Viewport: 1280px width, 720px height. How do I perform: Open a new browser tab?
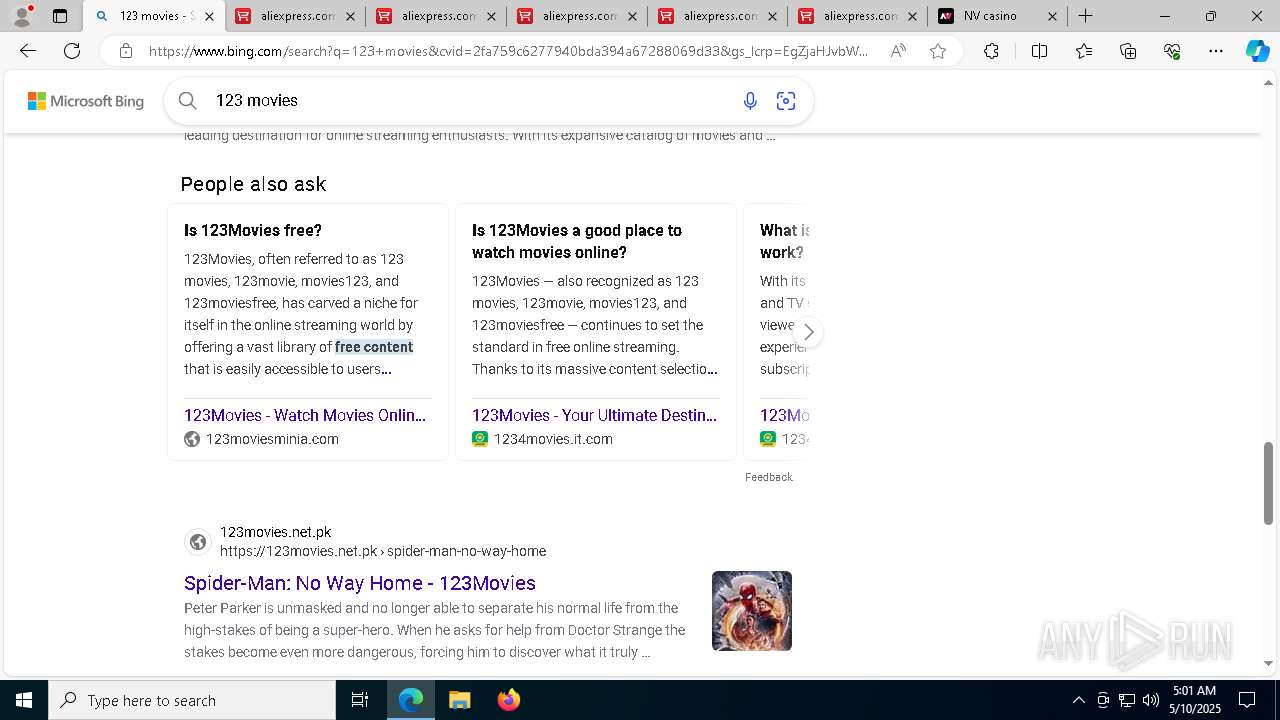1085,16
